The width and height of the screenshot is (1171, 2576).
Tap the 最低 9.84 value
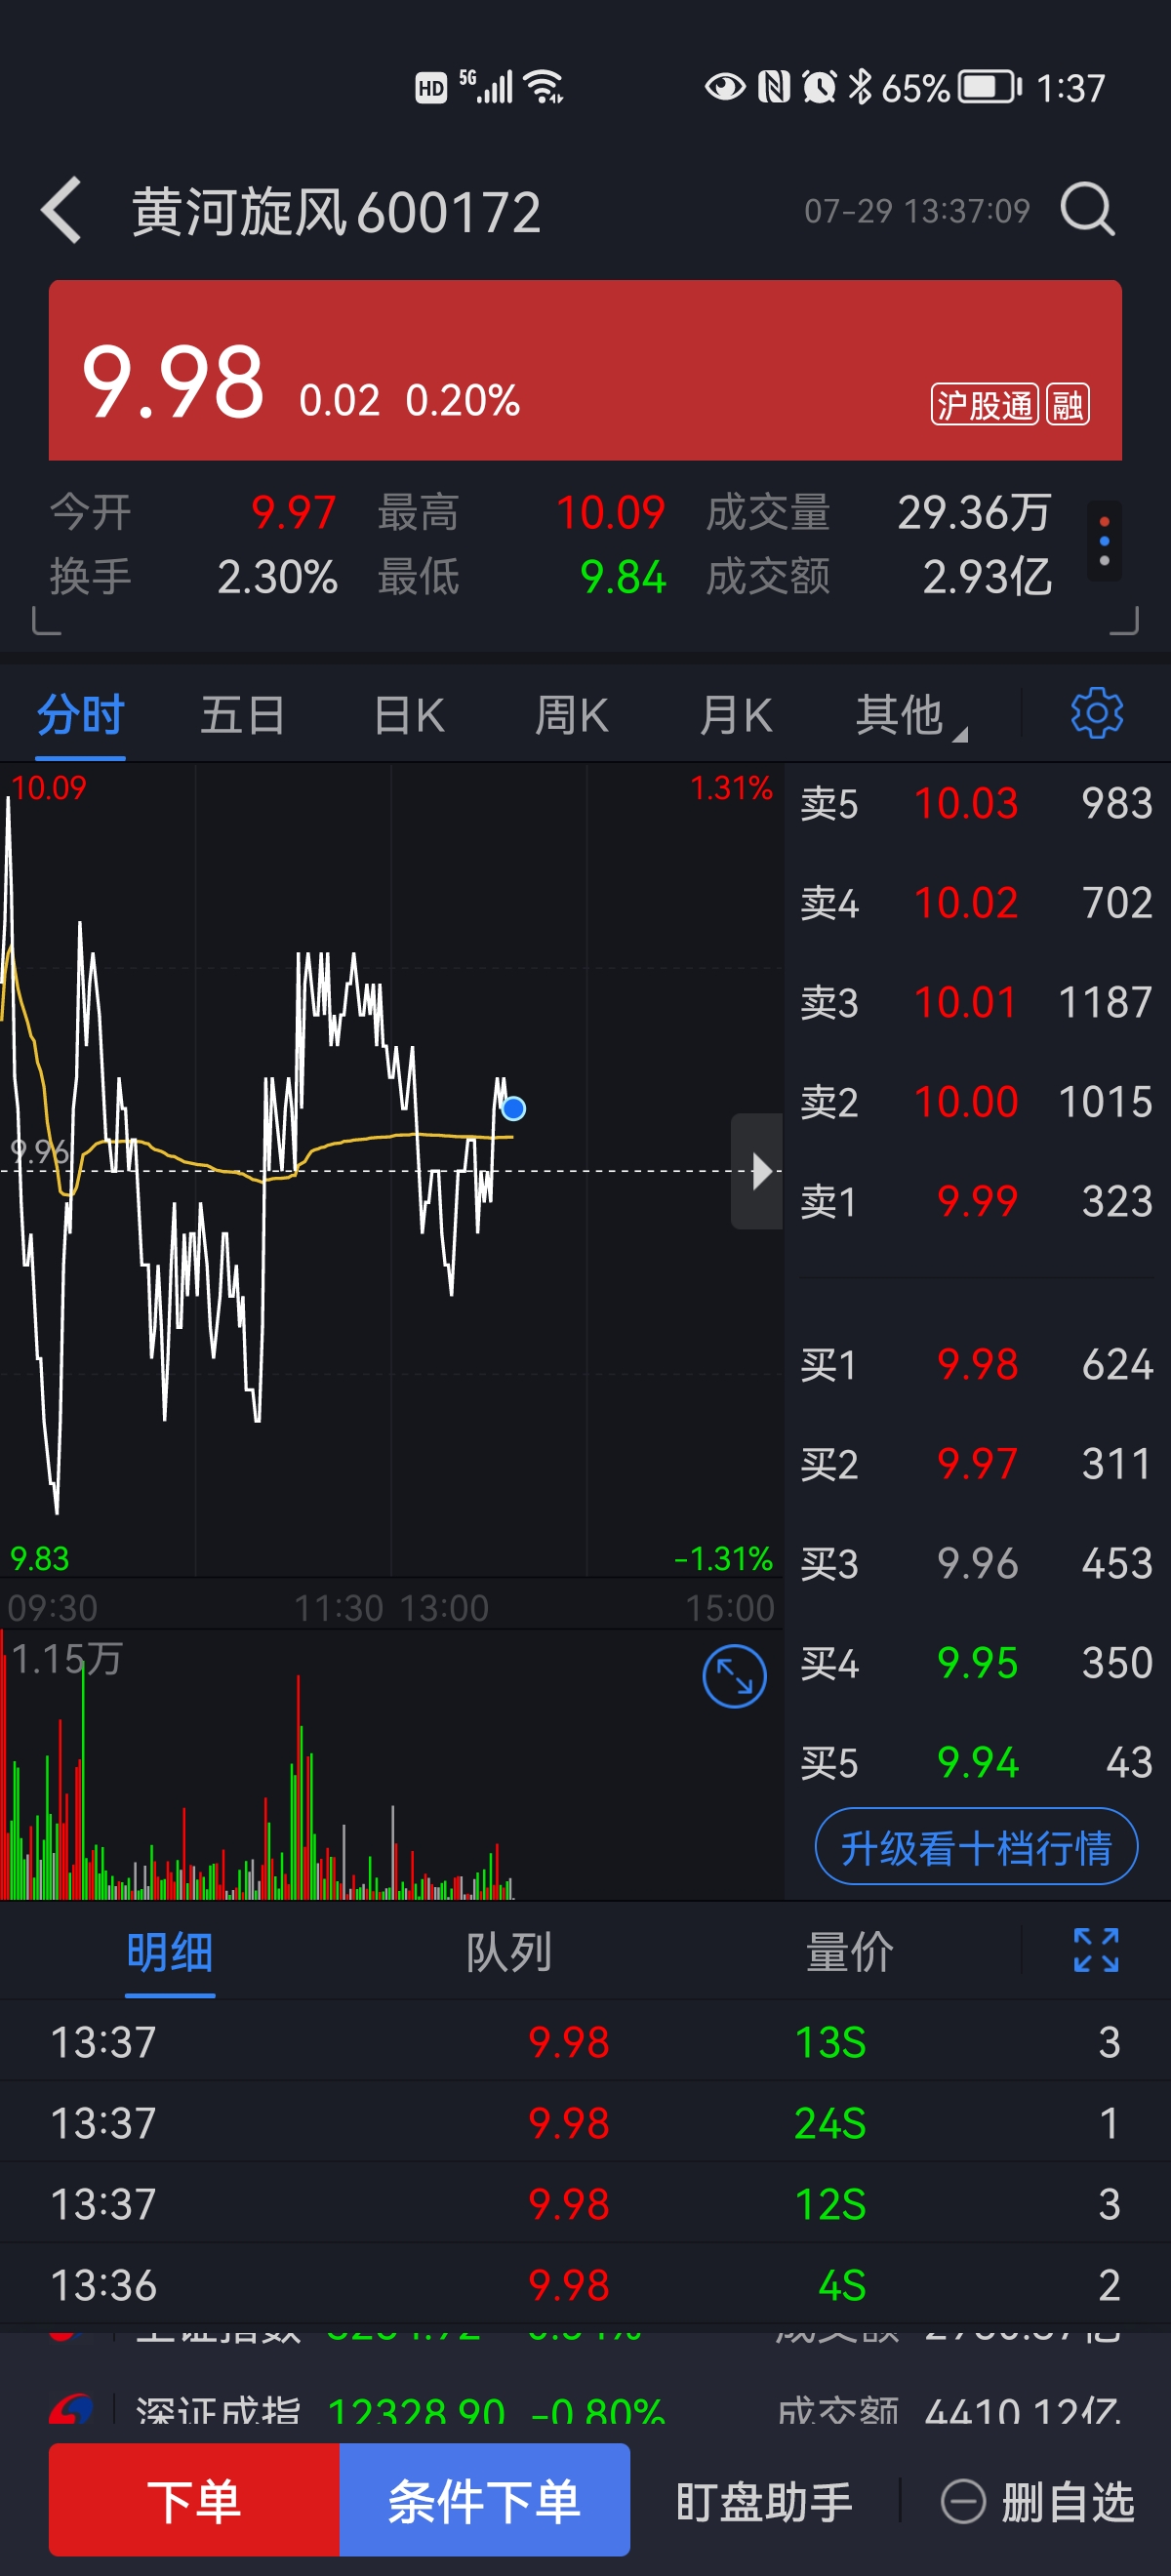[x=622, y=577]
